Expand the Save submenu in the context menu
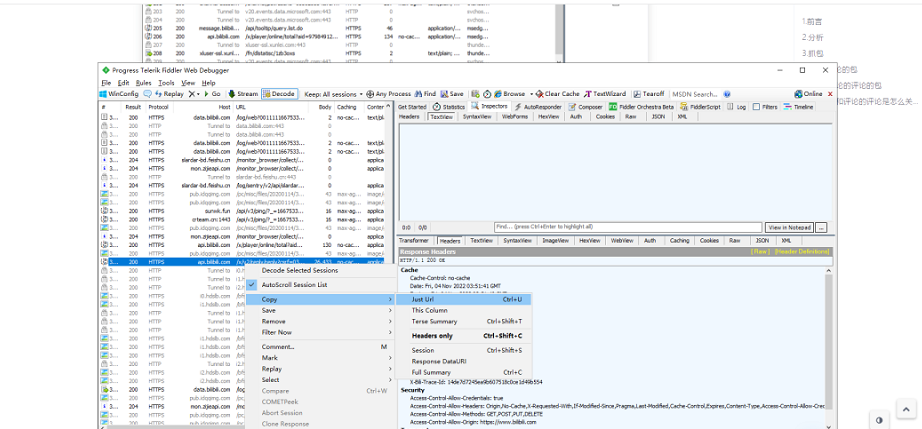Image resolution: width=922 pixels, height=429 pixels. 320,310
